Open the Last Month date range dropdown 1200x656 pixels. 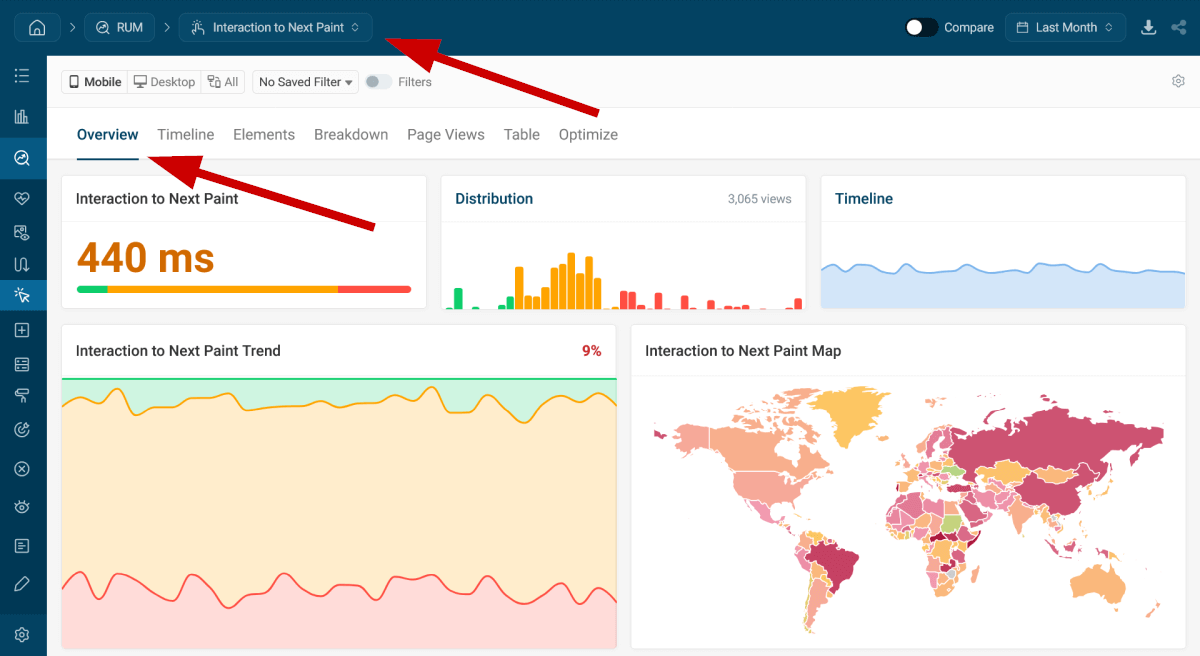1065,27
